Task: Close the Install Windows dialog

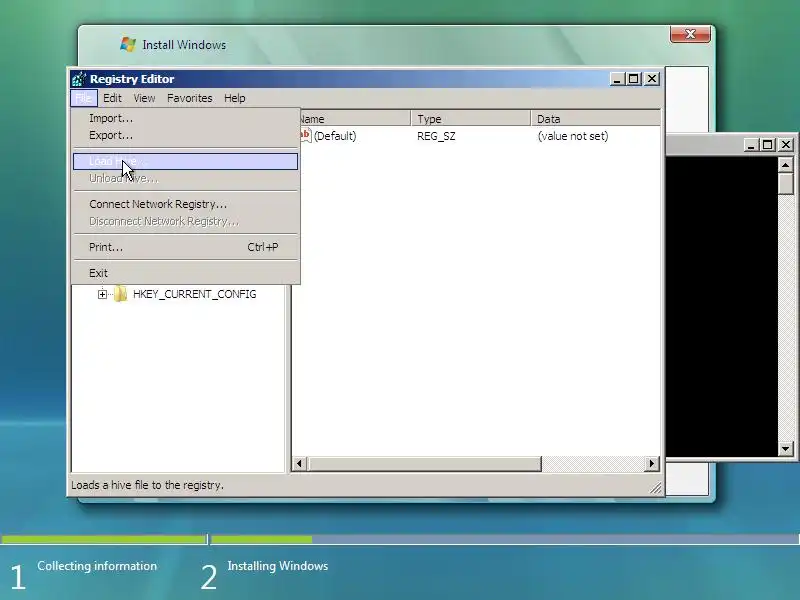Action: click(x=690, y=34)
